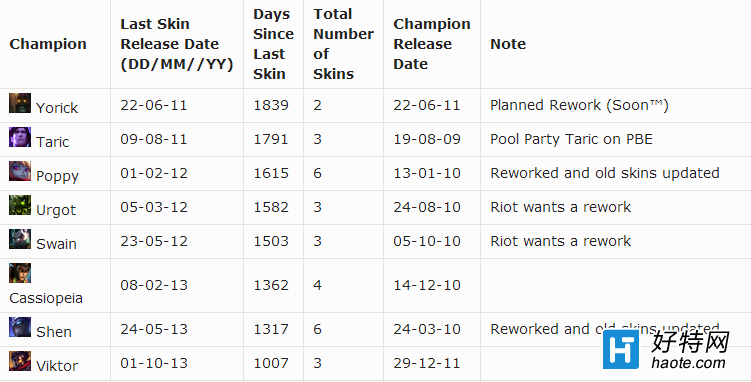This screenshot has height=382, width=751.
Task: Click Viktor's last skin date 01-10-13
Action: coord(154,363)
